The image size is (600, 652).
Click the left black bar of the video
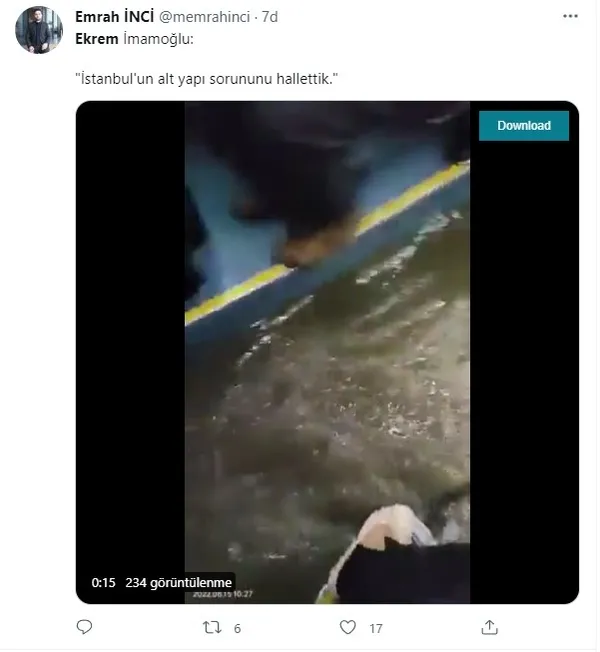pyautogui.click(x=131, y=352)
